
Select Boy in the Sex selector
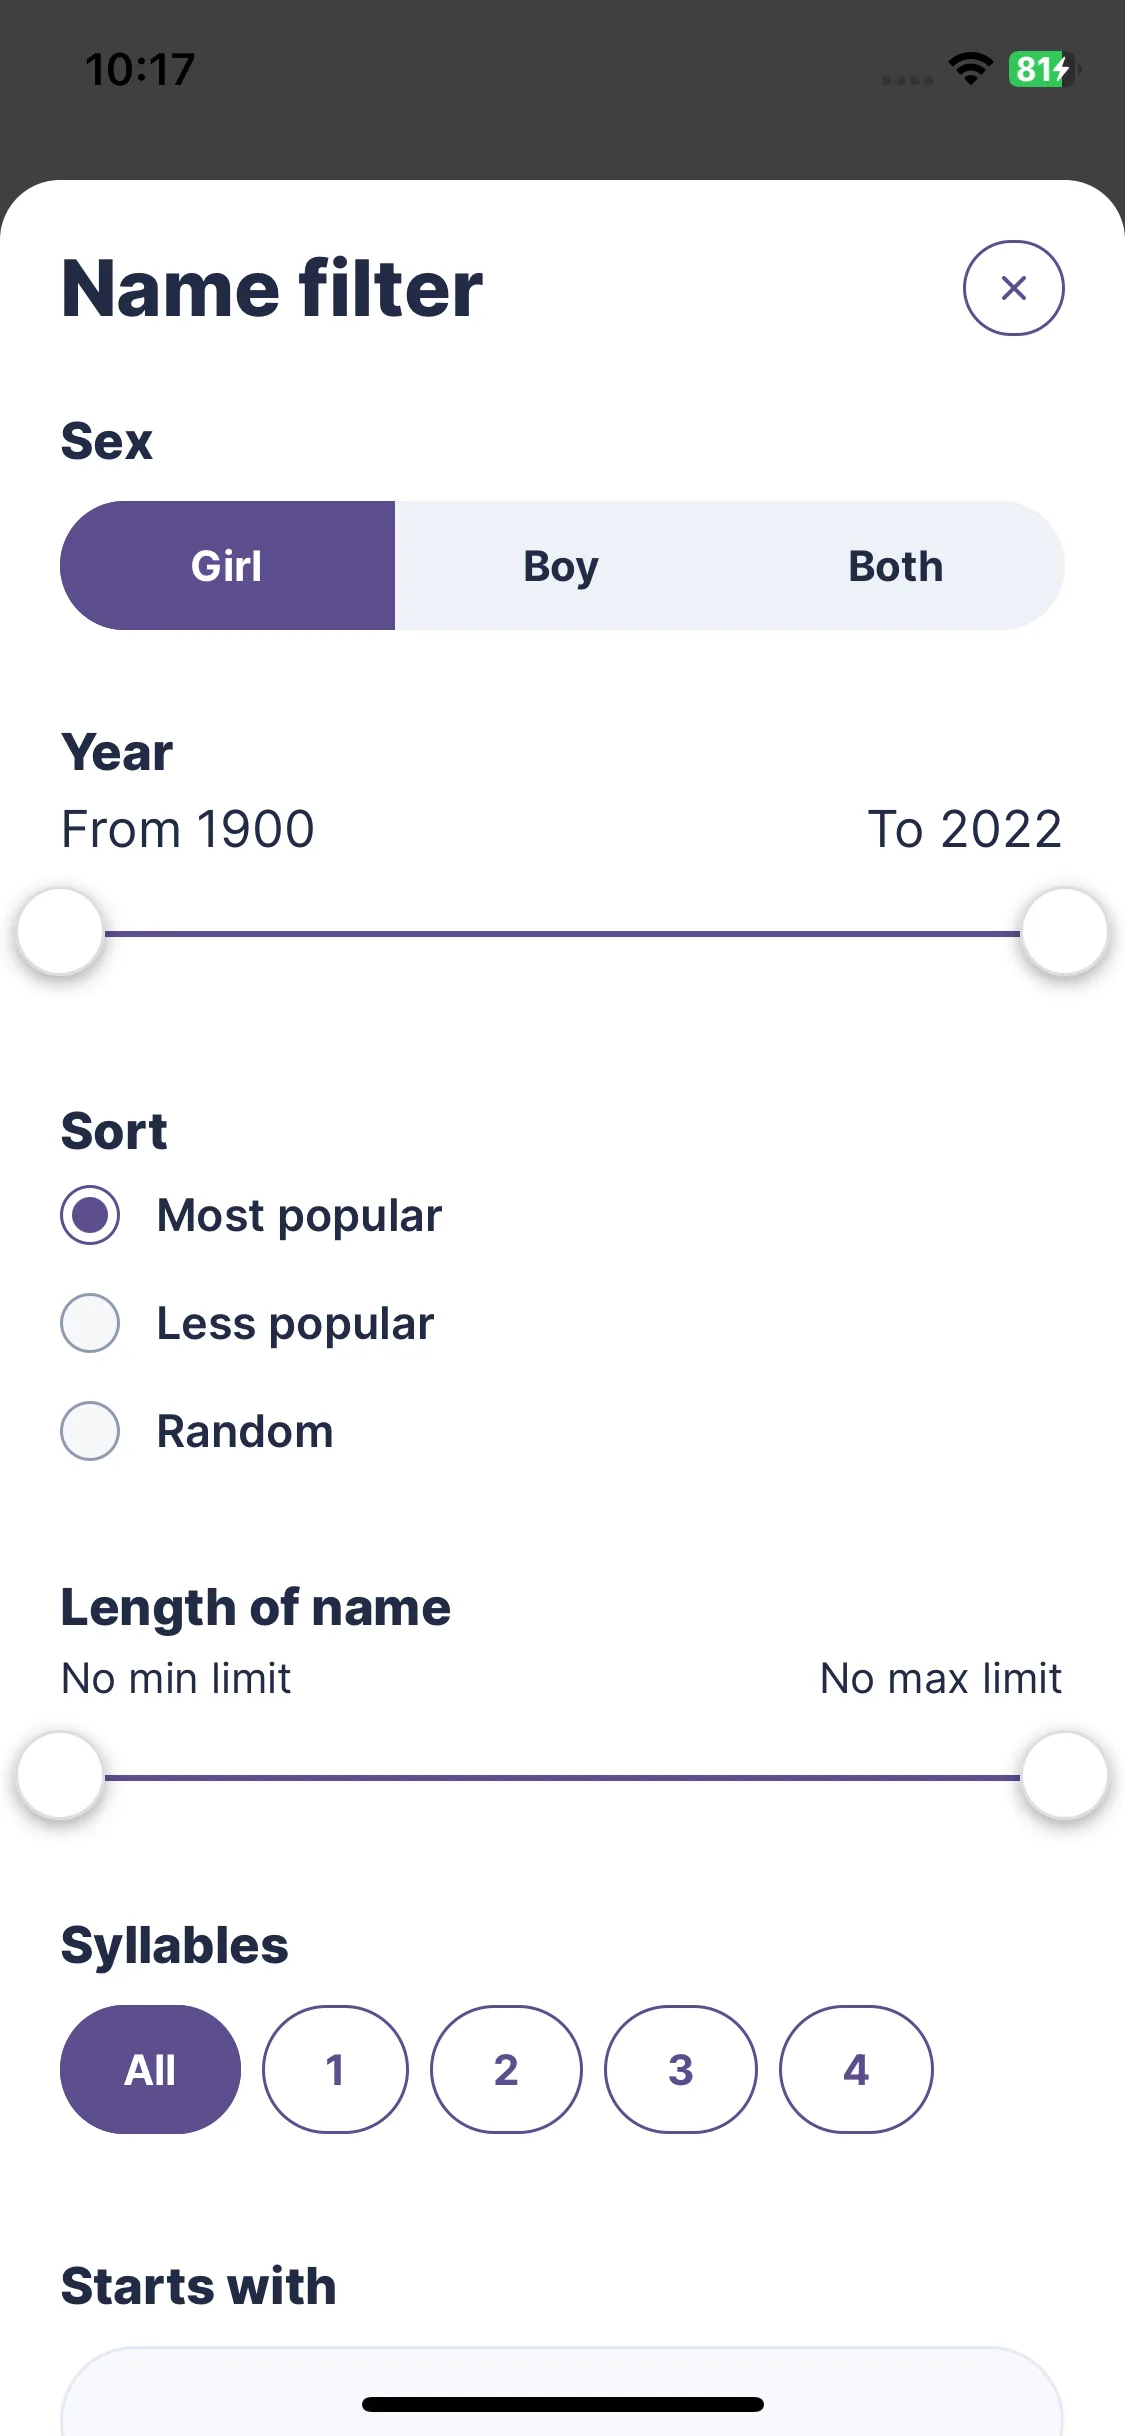[561, 566]
